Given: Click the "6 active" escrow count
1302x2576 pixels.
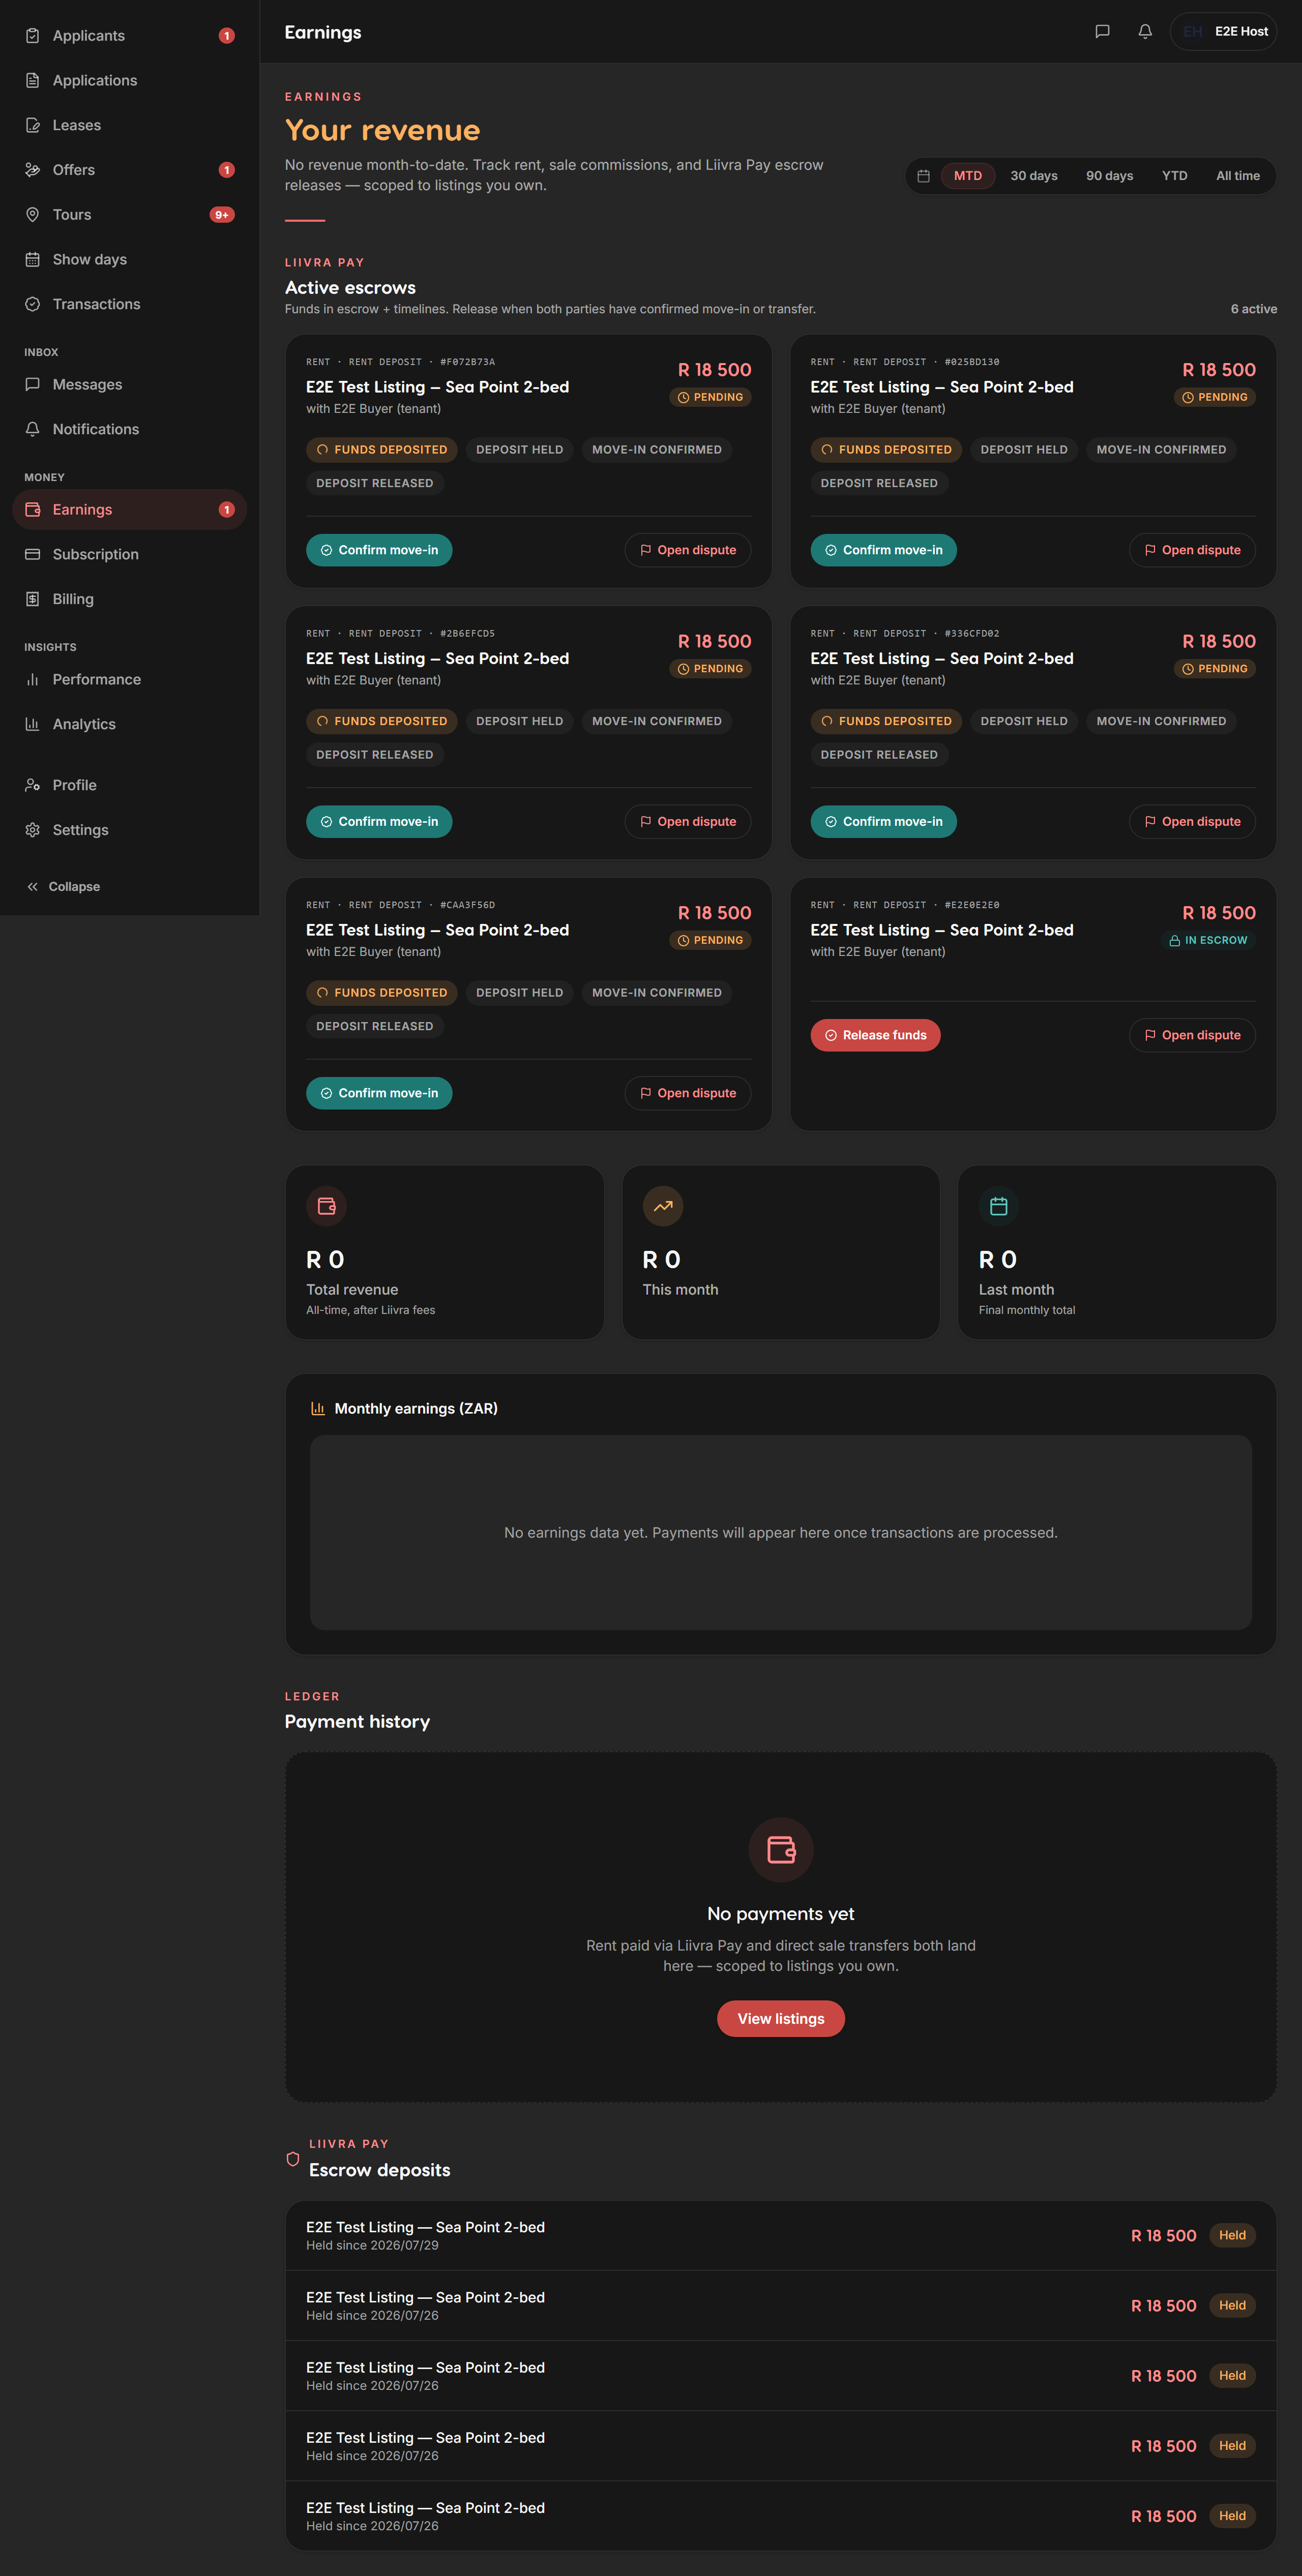Looking at the screenshot, I should (1254, 309).
